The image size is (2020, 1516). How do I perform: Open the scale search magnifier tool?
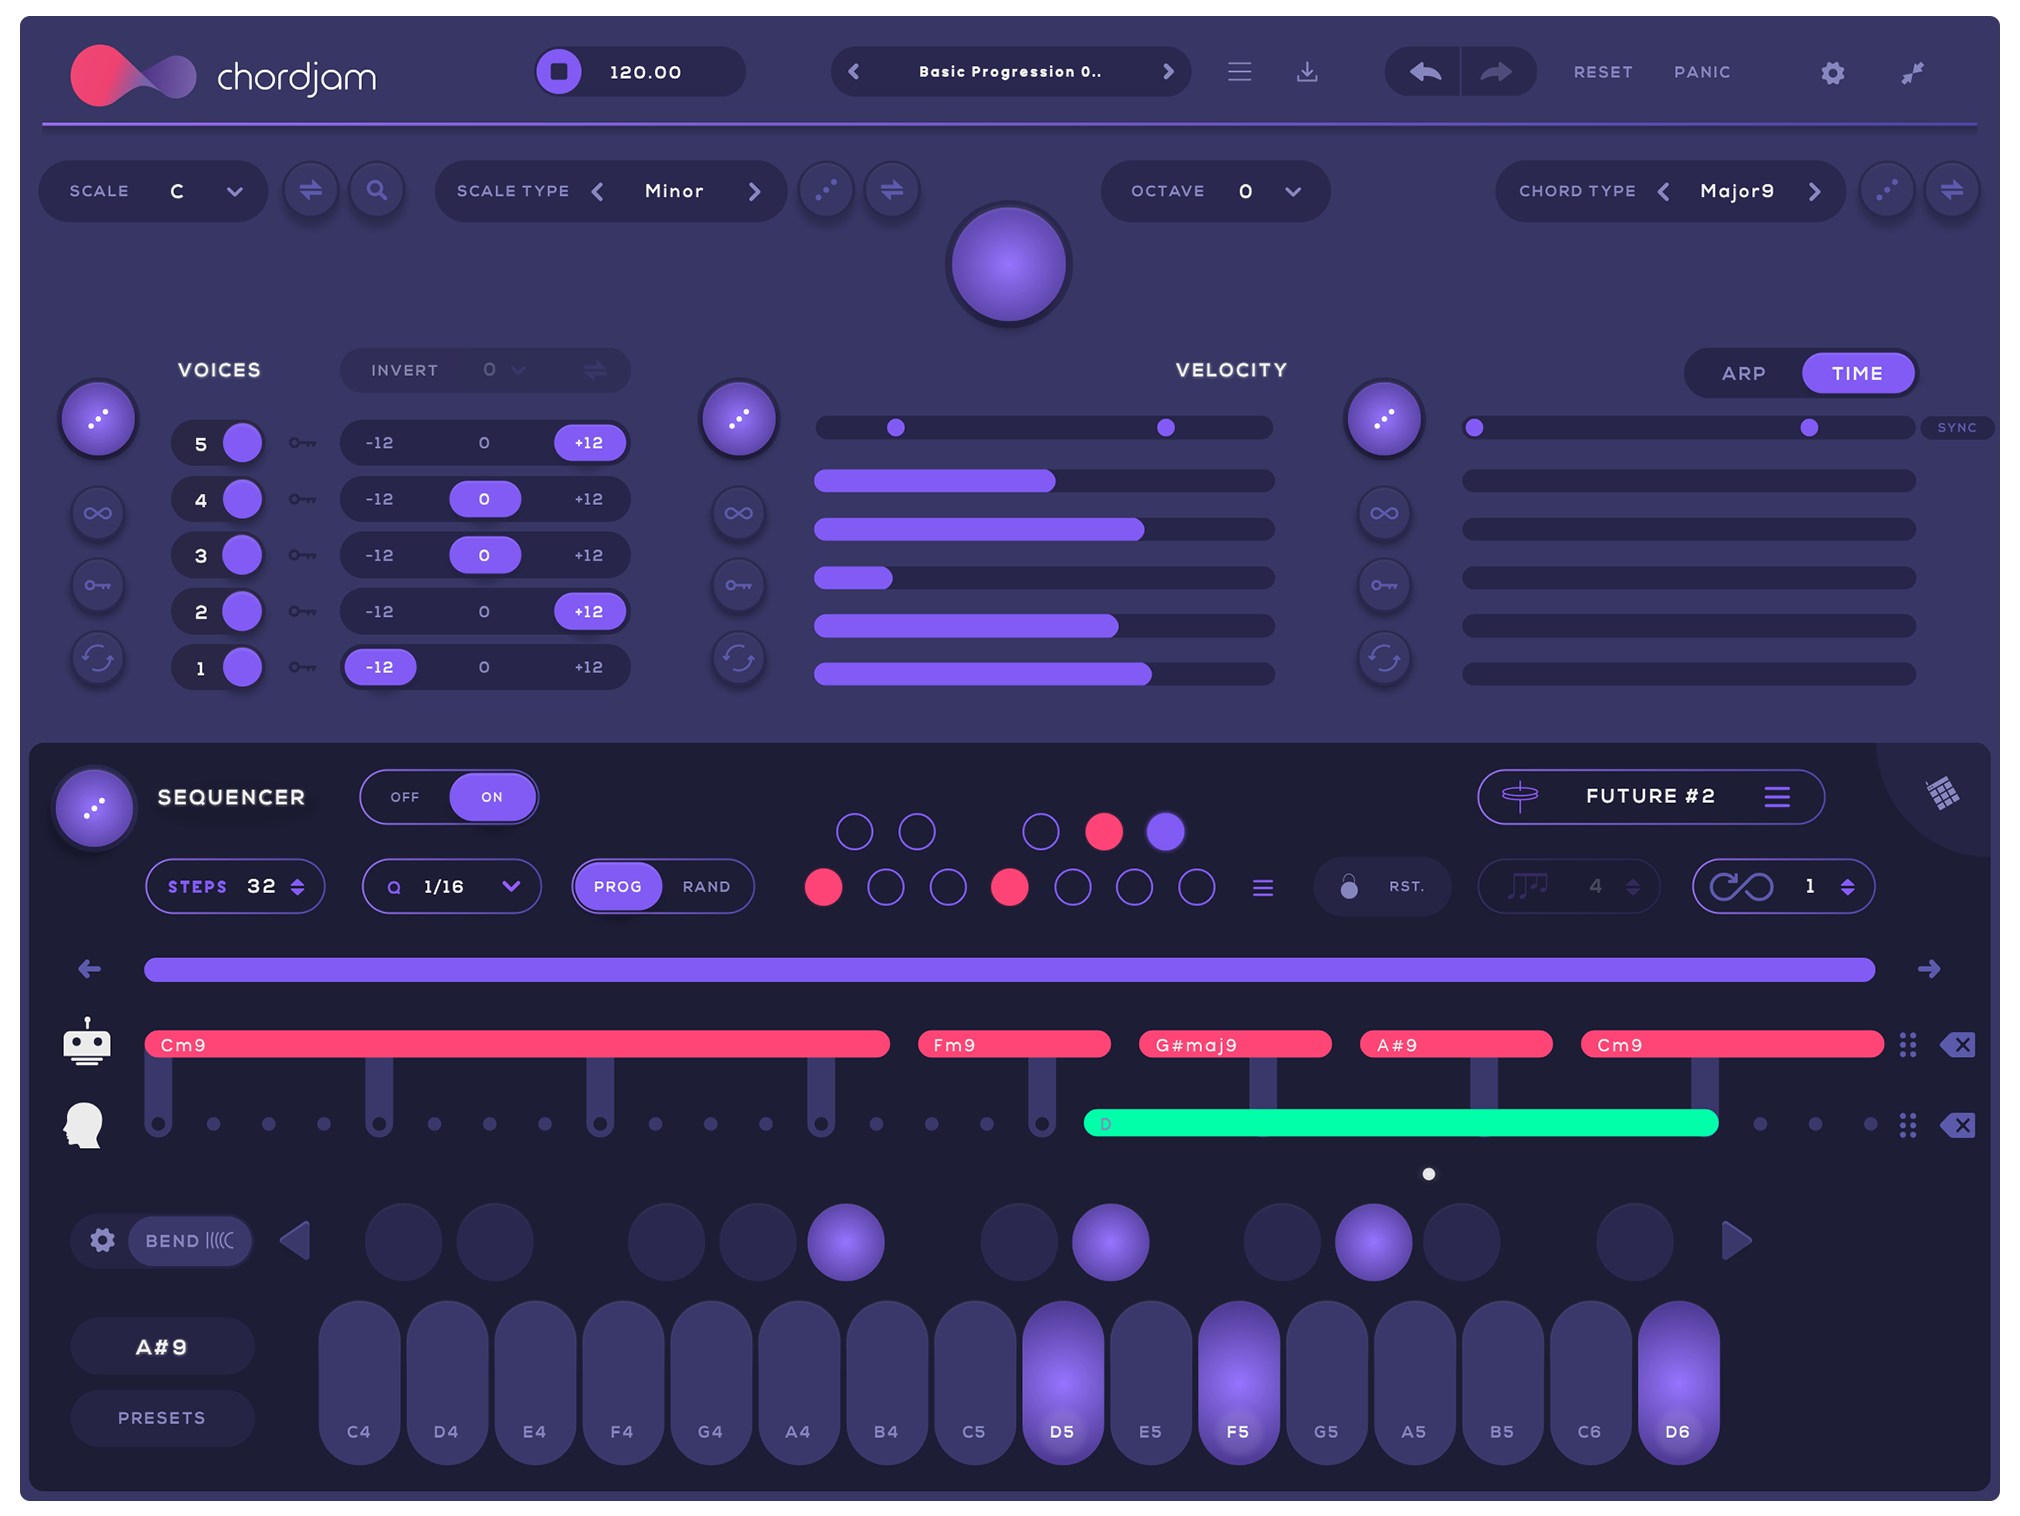click(x=377, y=190)
